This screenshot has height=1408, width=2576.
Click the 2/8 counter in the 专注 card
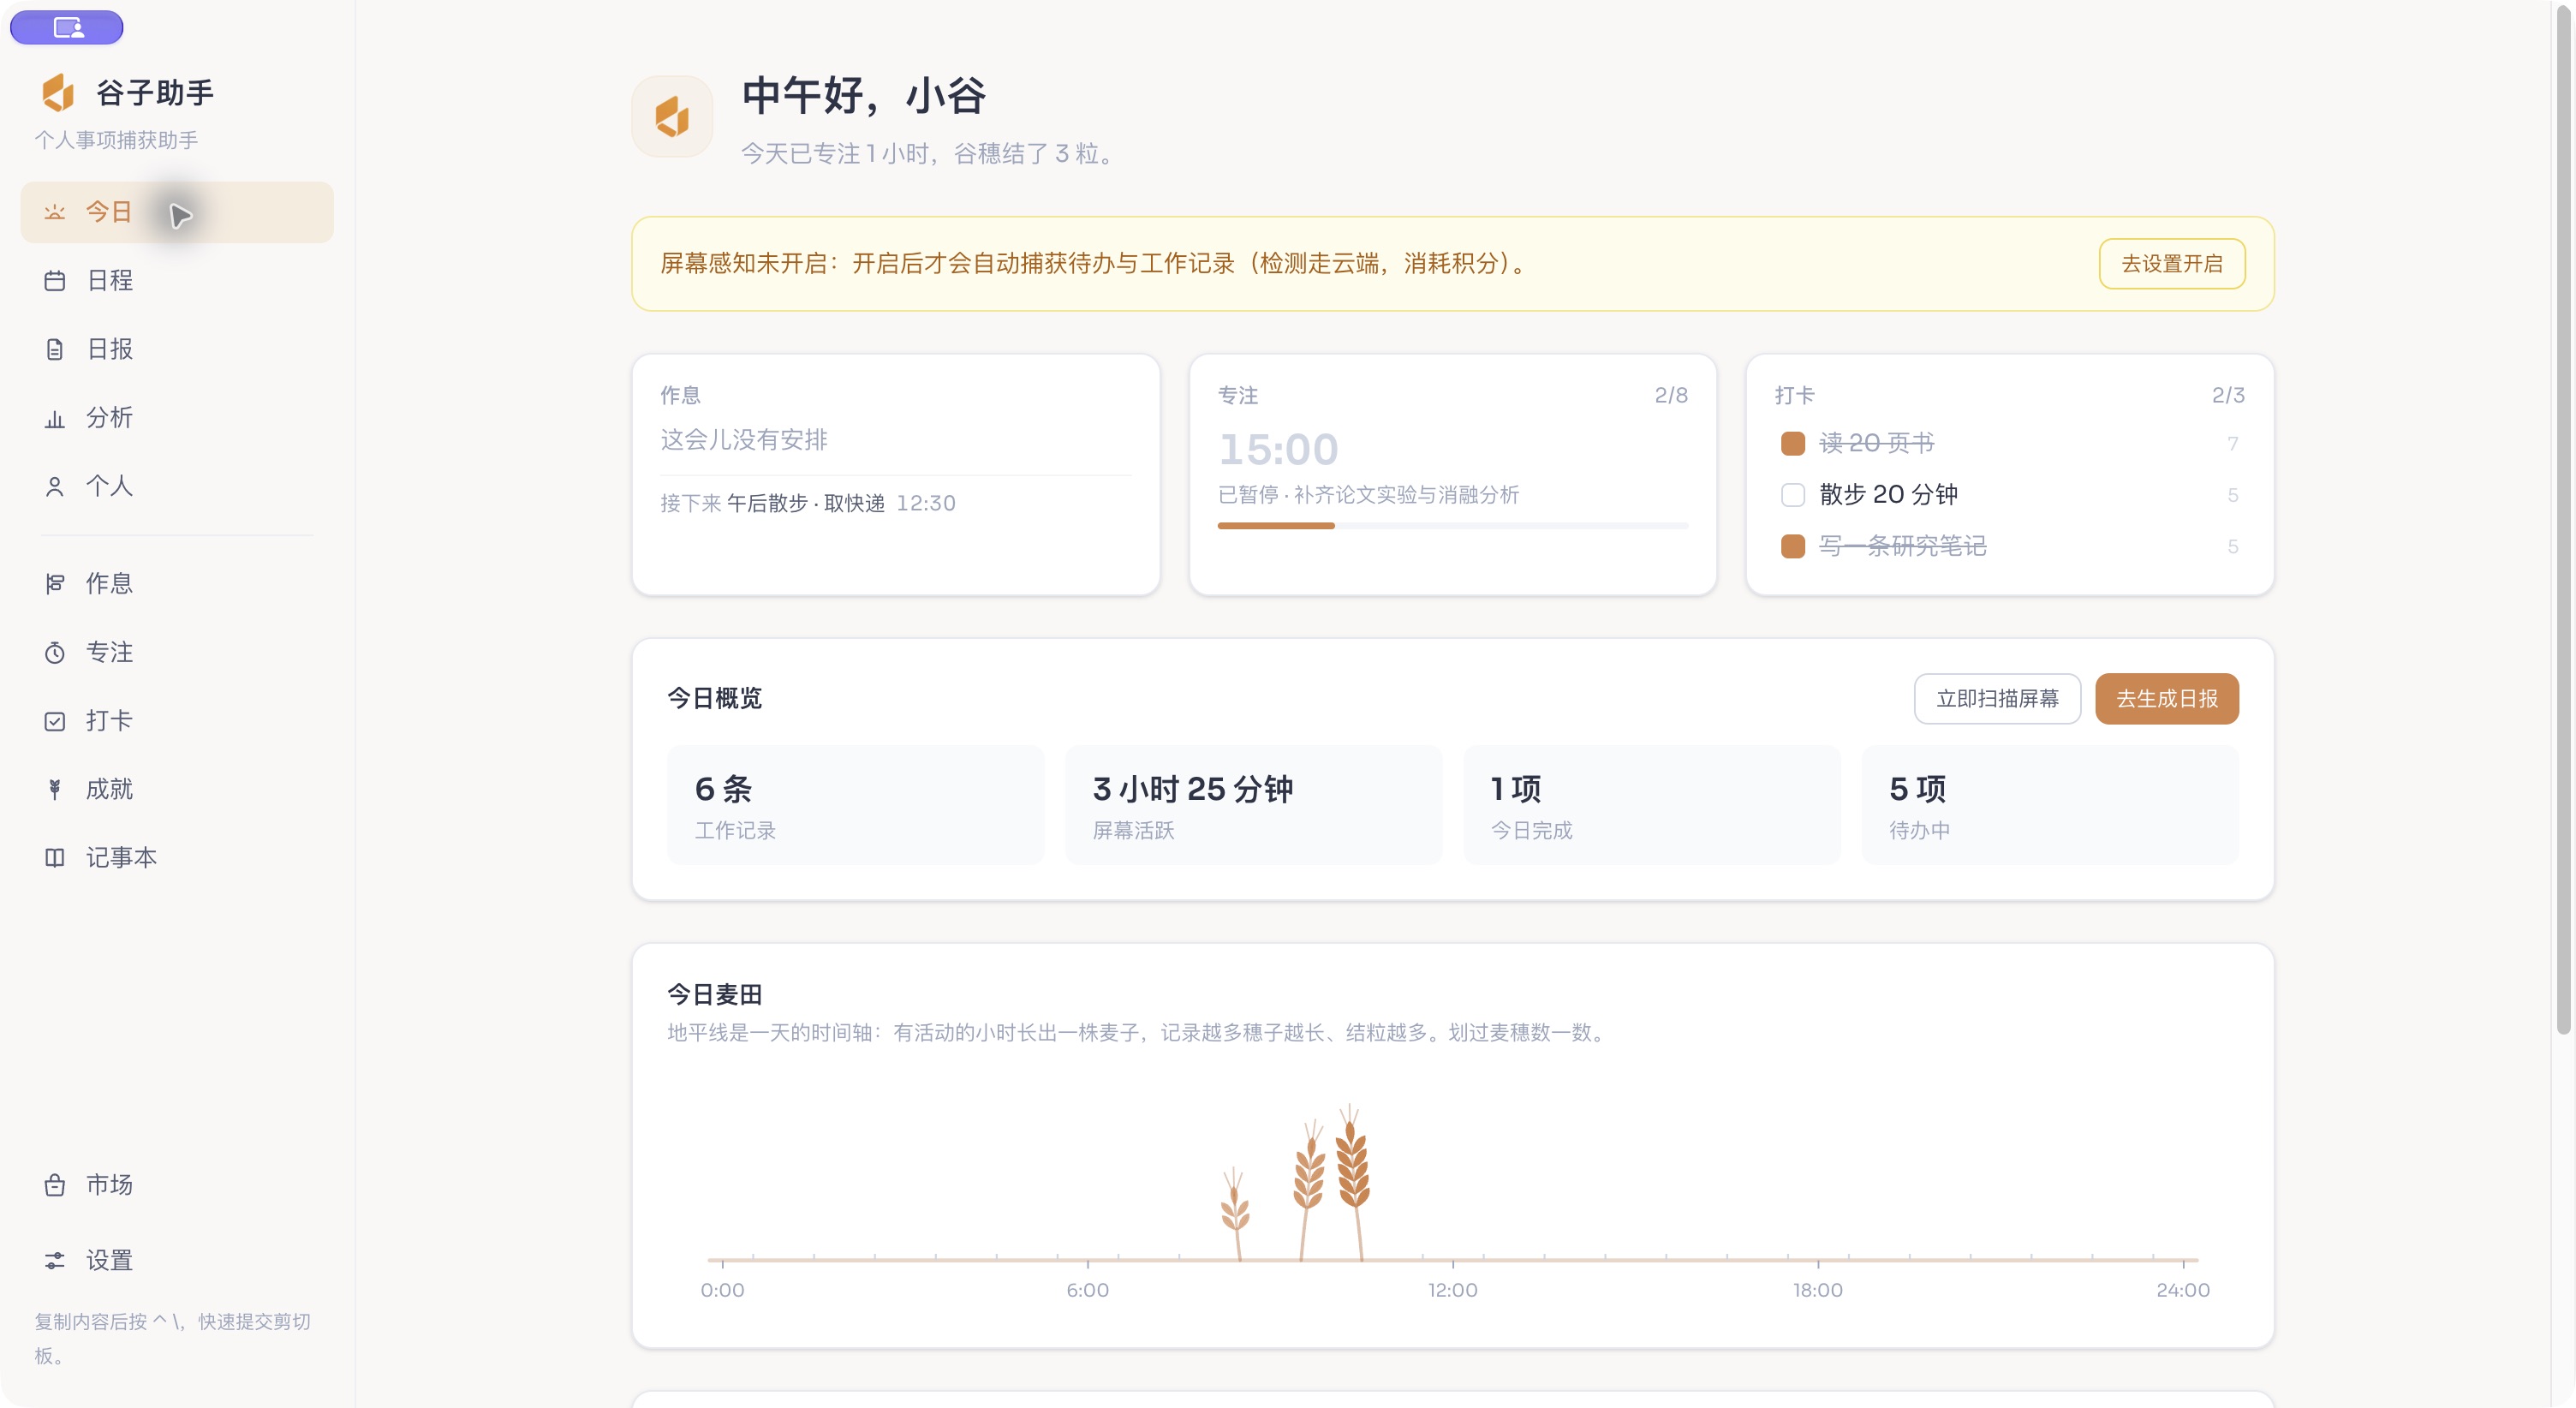click(x=1671, y=395)
